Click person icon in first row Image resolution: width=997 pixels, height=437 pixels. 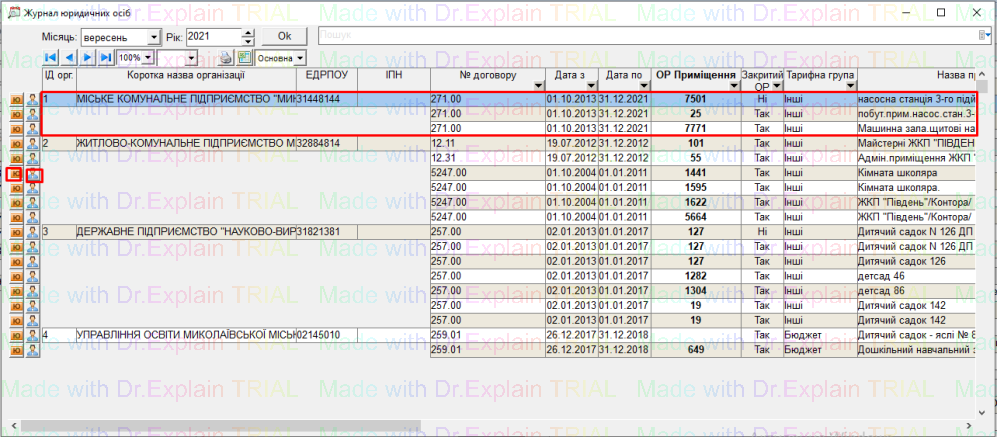(33, 100)
